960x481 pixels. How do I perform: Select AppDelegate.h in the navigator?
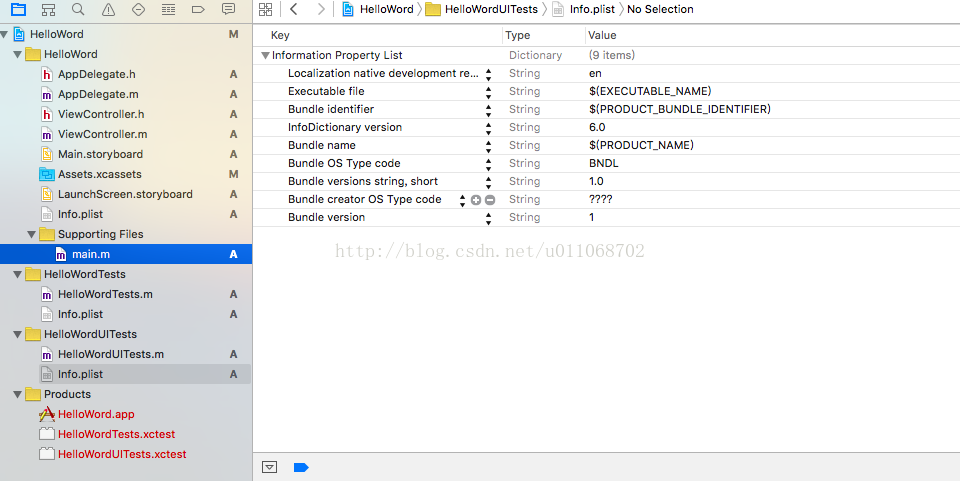[x=97, y=75]
